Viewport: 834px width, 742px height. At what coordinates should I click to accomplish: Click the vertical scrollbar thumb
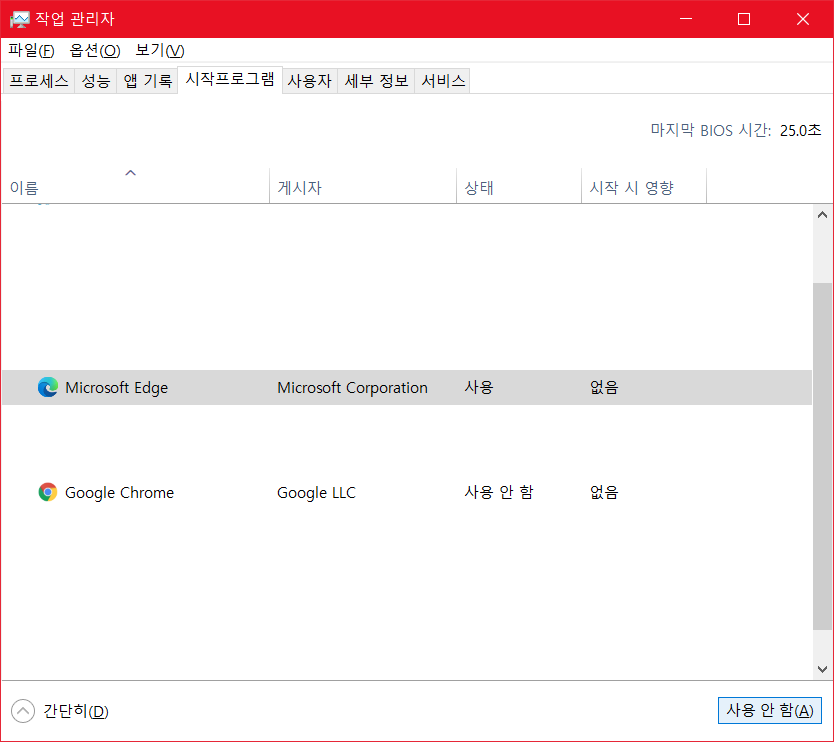click(x=822, y=456)
